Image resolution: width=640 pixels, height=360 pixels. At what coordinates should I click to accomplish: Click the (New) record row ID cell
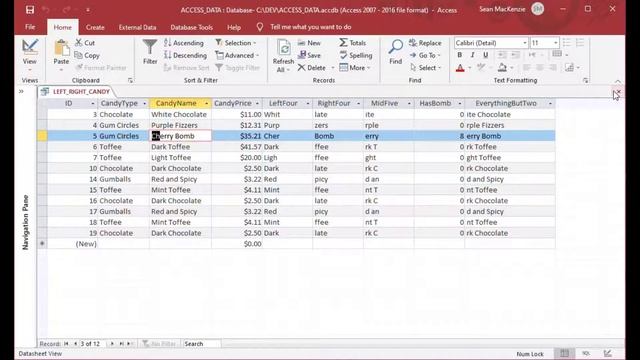coord(72,244)
